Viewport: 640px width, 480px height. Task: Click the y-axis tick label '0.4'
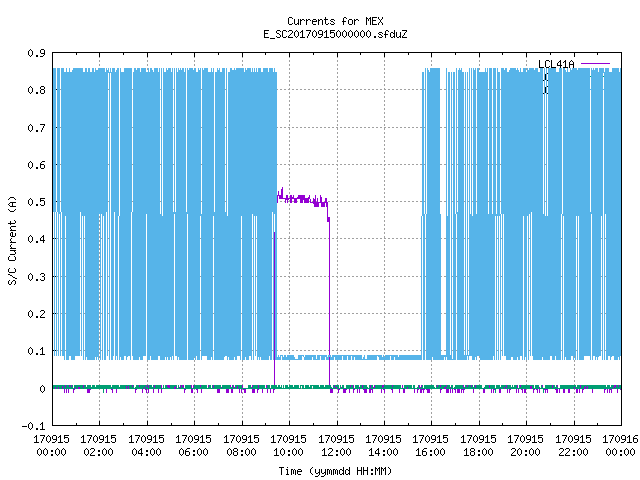(x=36, y=239)
